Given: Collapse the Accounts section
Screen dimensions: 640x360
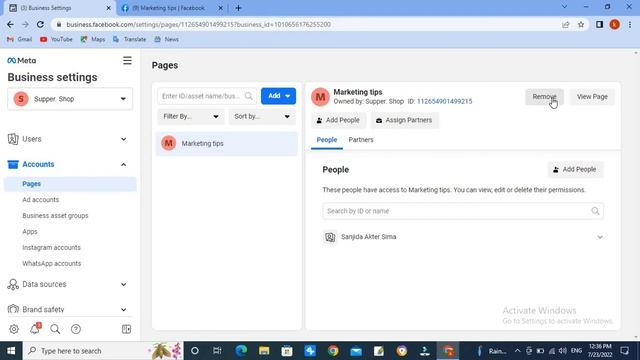Looking at the screenshot, I should 124,164.
